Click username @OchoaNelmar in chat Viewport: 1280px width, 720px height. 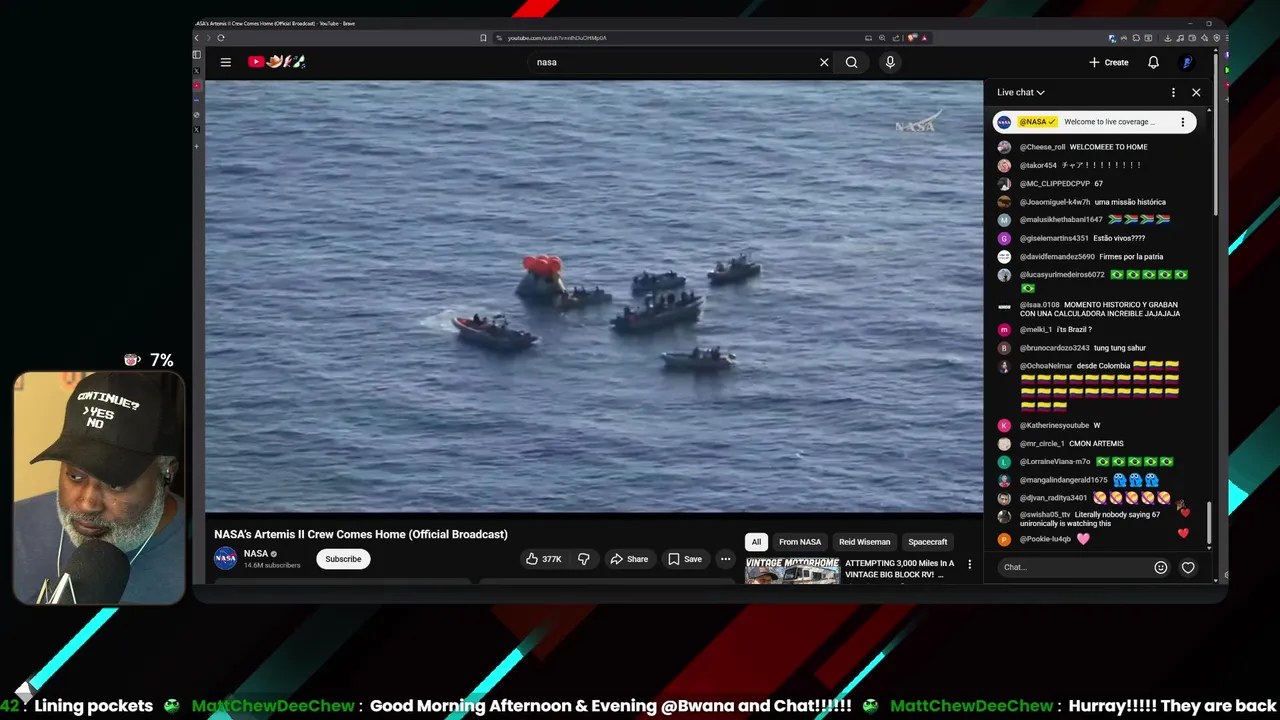[1046, 366]
